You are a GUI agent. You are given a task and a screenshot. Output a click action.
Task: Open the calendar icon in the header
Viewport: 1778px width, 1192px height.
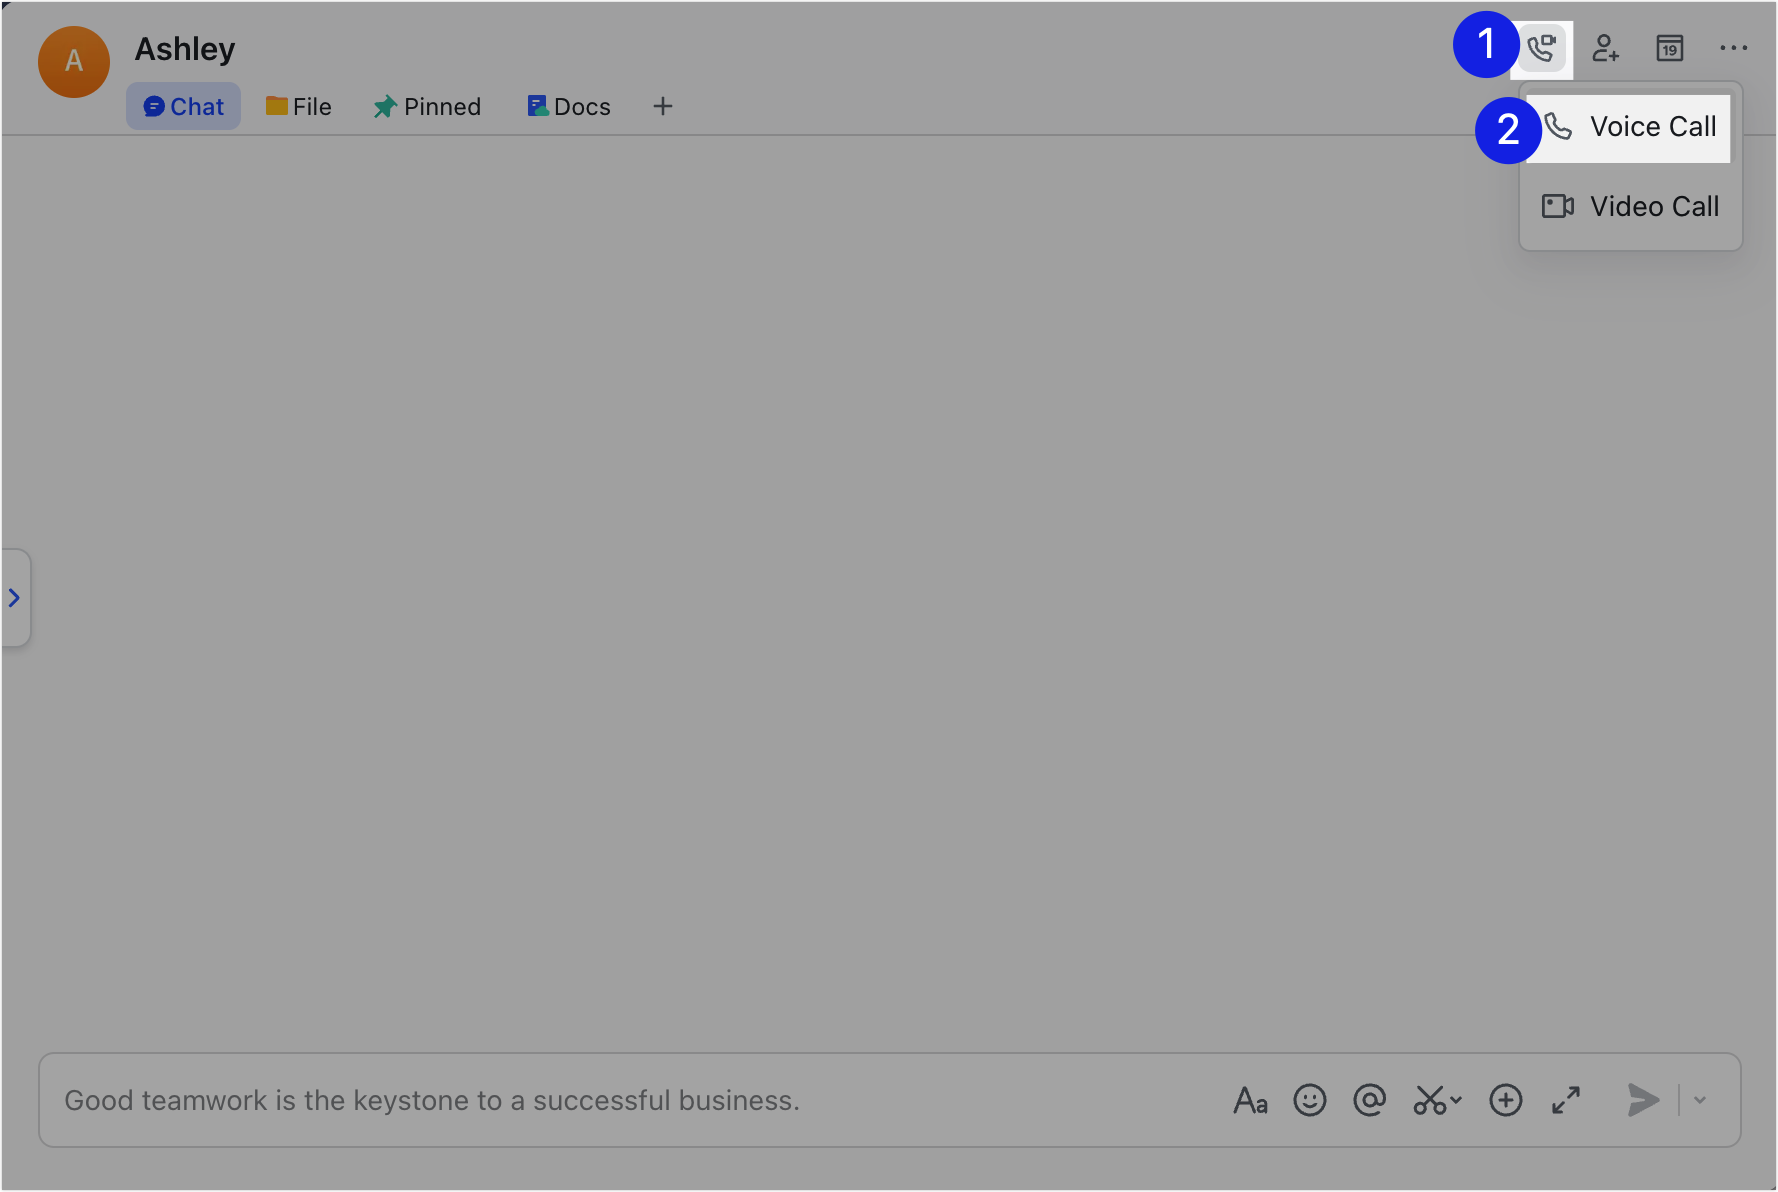(x=1669, y=48)
